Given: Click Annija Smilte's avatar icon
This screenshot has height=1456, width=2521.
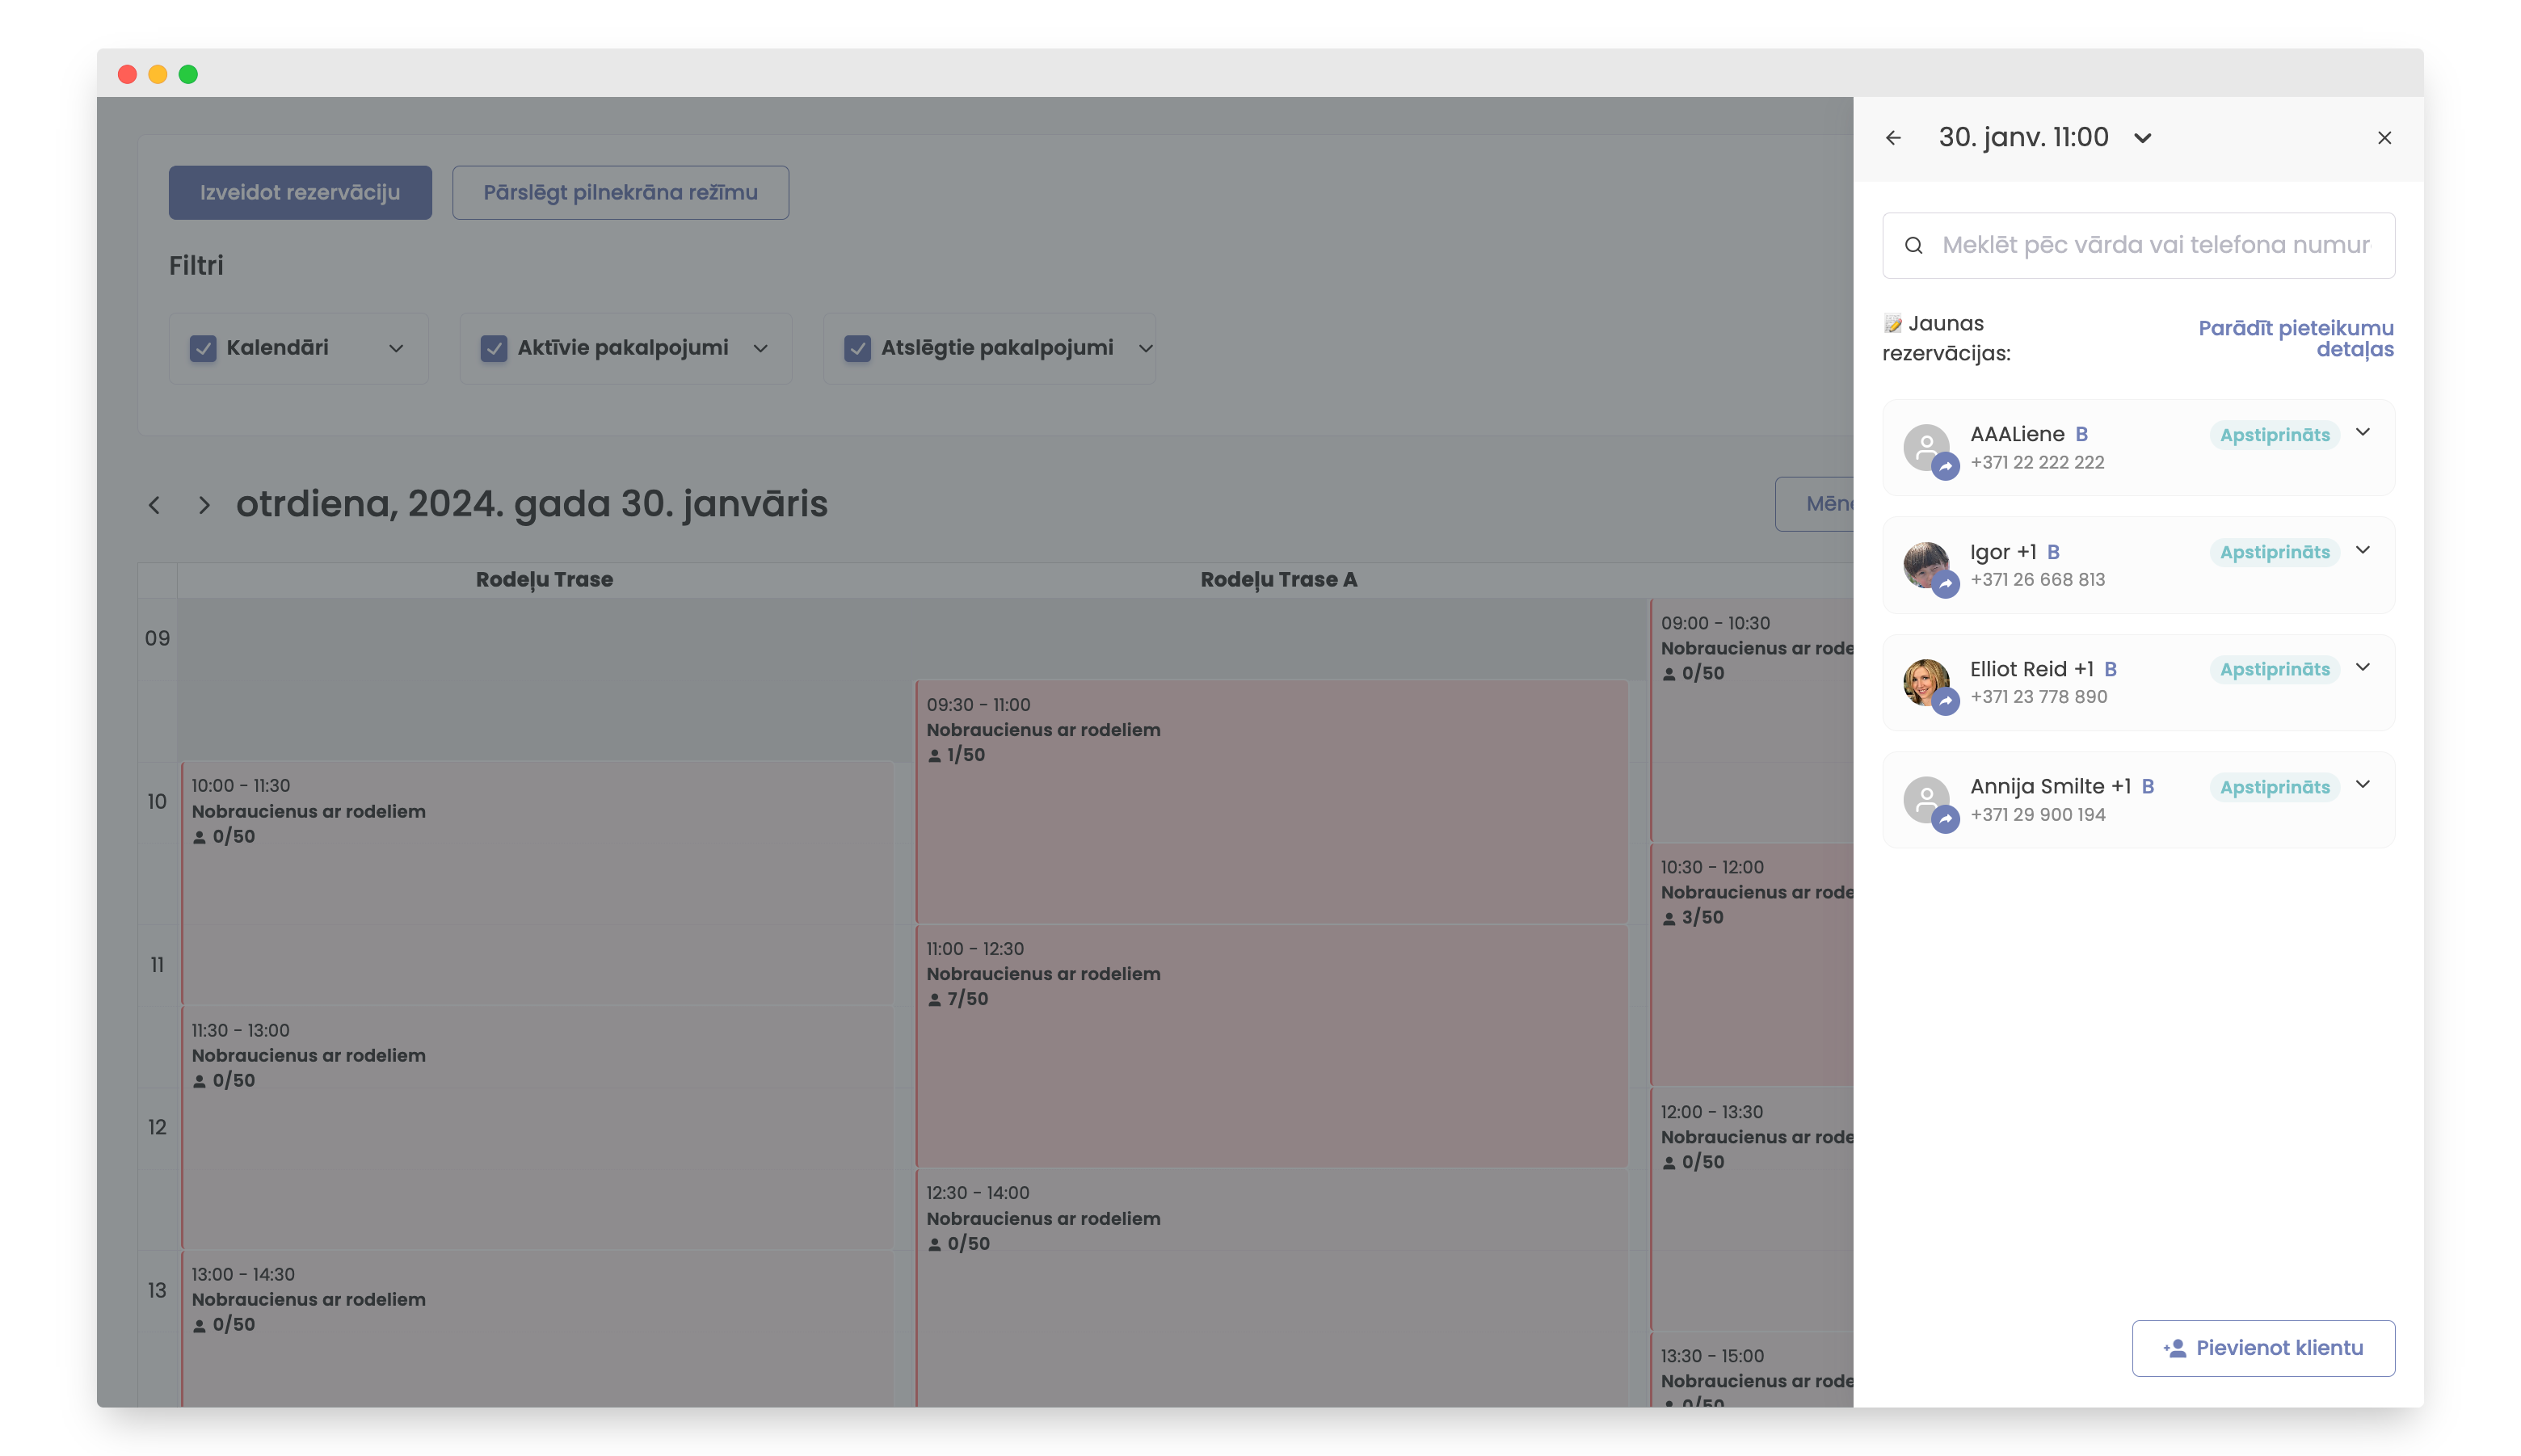Looking at the screenshot, I should [x=1924, y=797].
